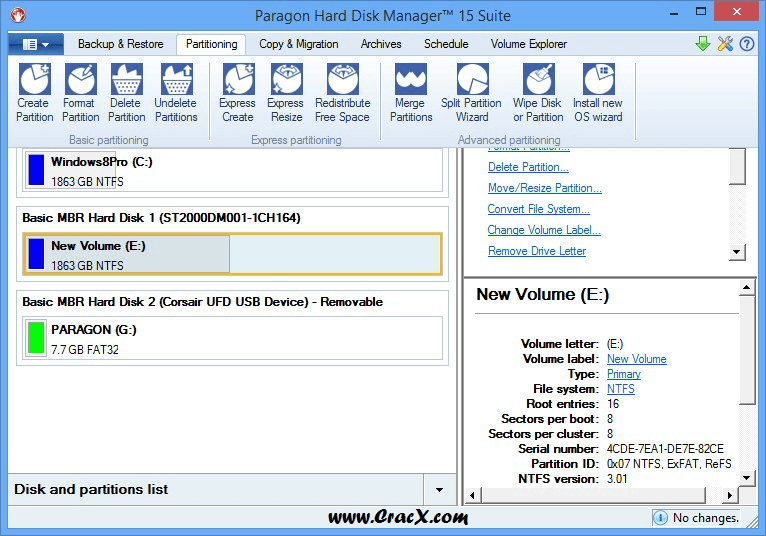Close the Paragon Hard Disk Manager window

[737, 12]
